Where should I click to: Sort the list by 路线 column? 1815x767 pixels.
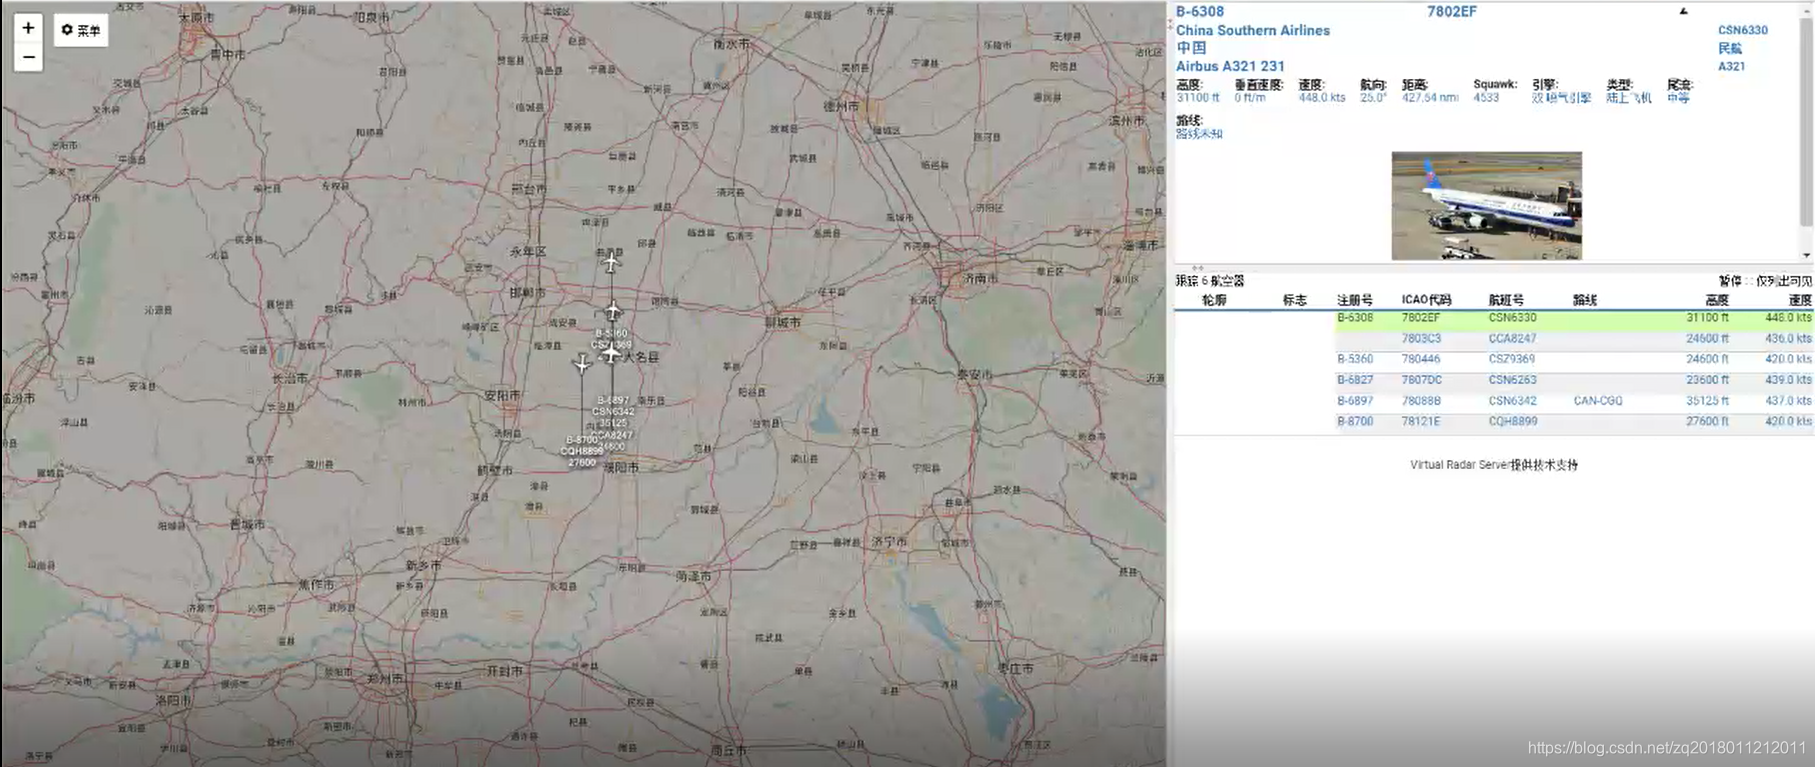coord(1585,300)
